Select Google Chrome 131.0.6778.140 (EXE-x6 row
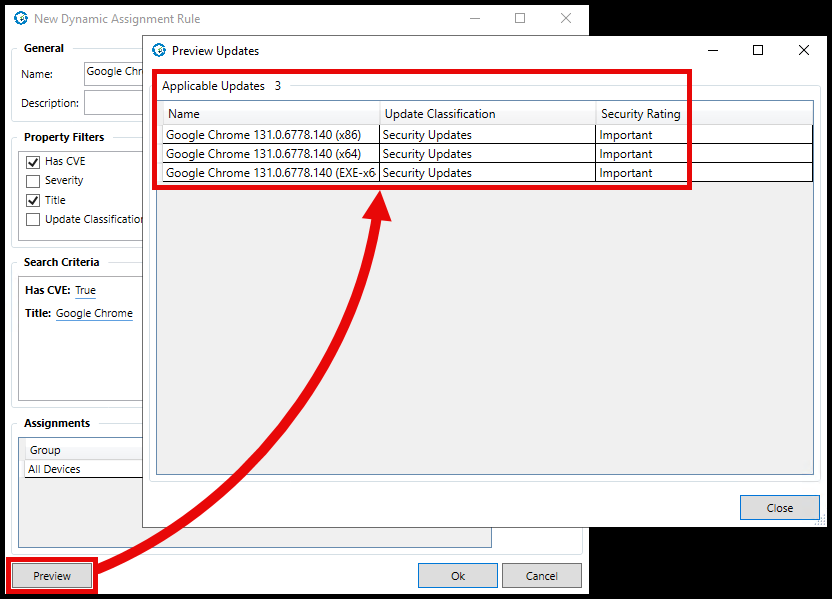832x599 pixels. 488,173
